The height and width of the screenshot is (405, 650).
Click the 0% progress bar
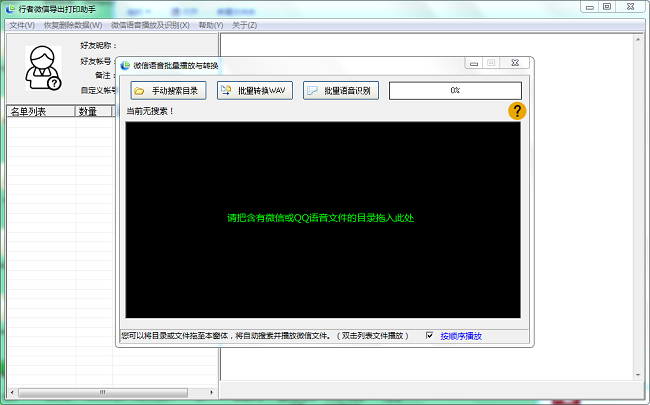[x=455, y=90]
